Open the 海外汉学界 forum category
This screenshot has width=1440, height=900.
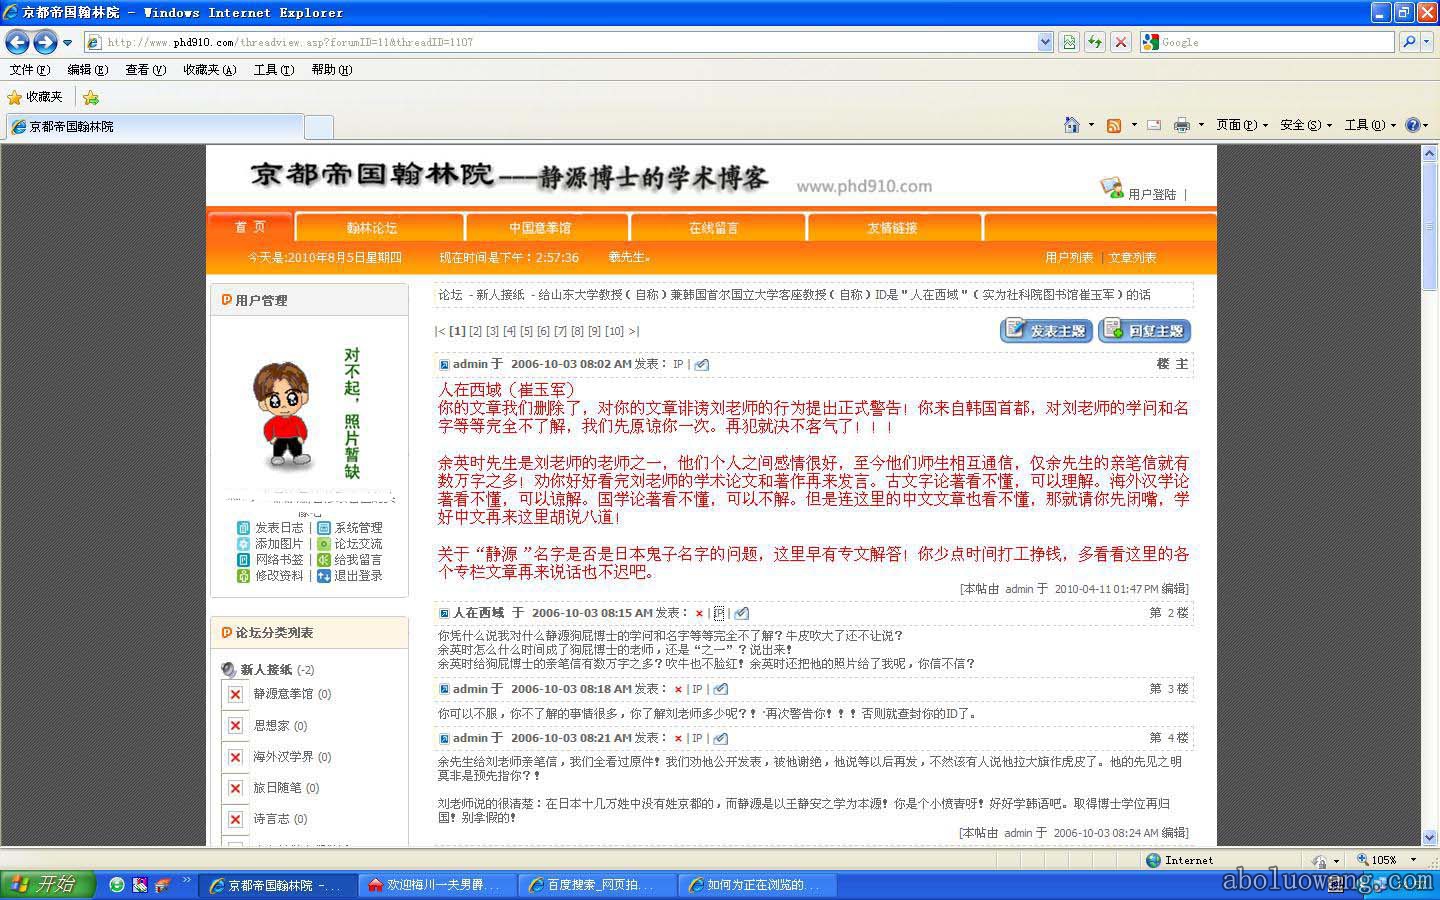[283, 756]
